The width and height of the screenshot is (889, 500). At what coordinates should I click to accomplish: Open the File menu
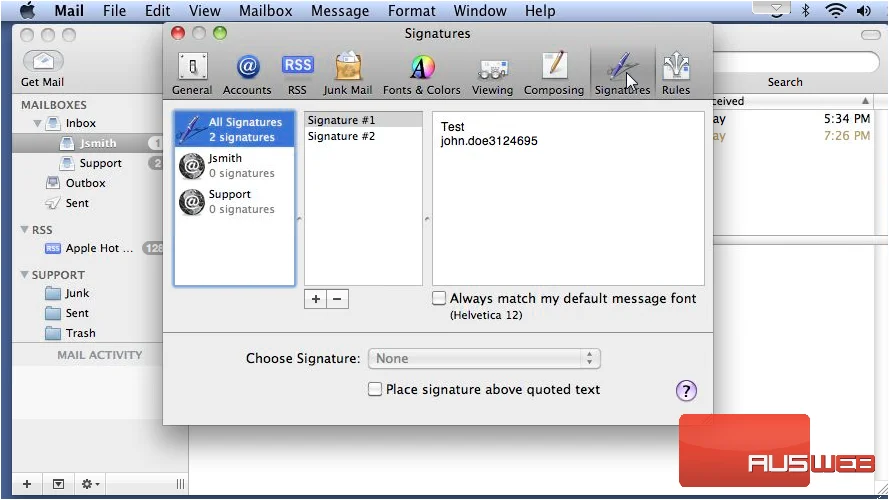point(115,11)
